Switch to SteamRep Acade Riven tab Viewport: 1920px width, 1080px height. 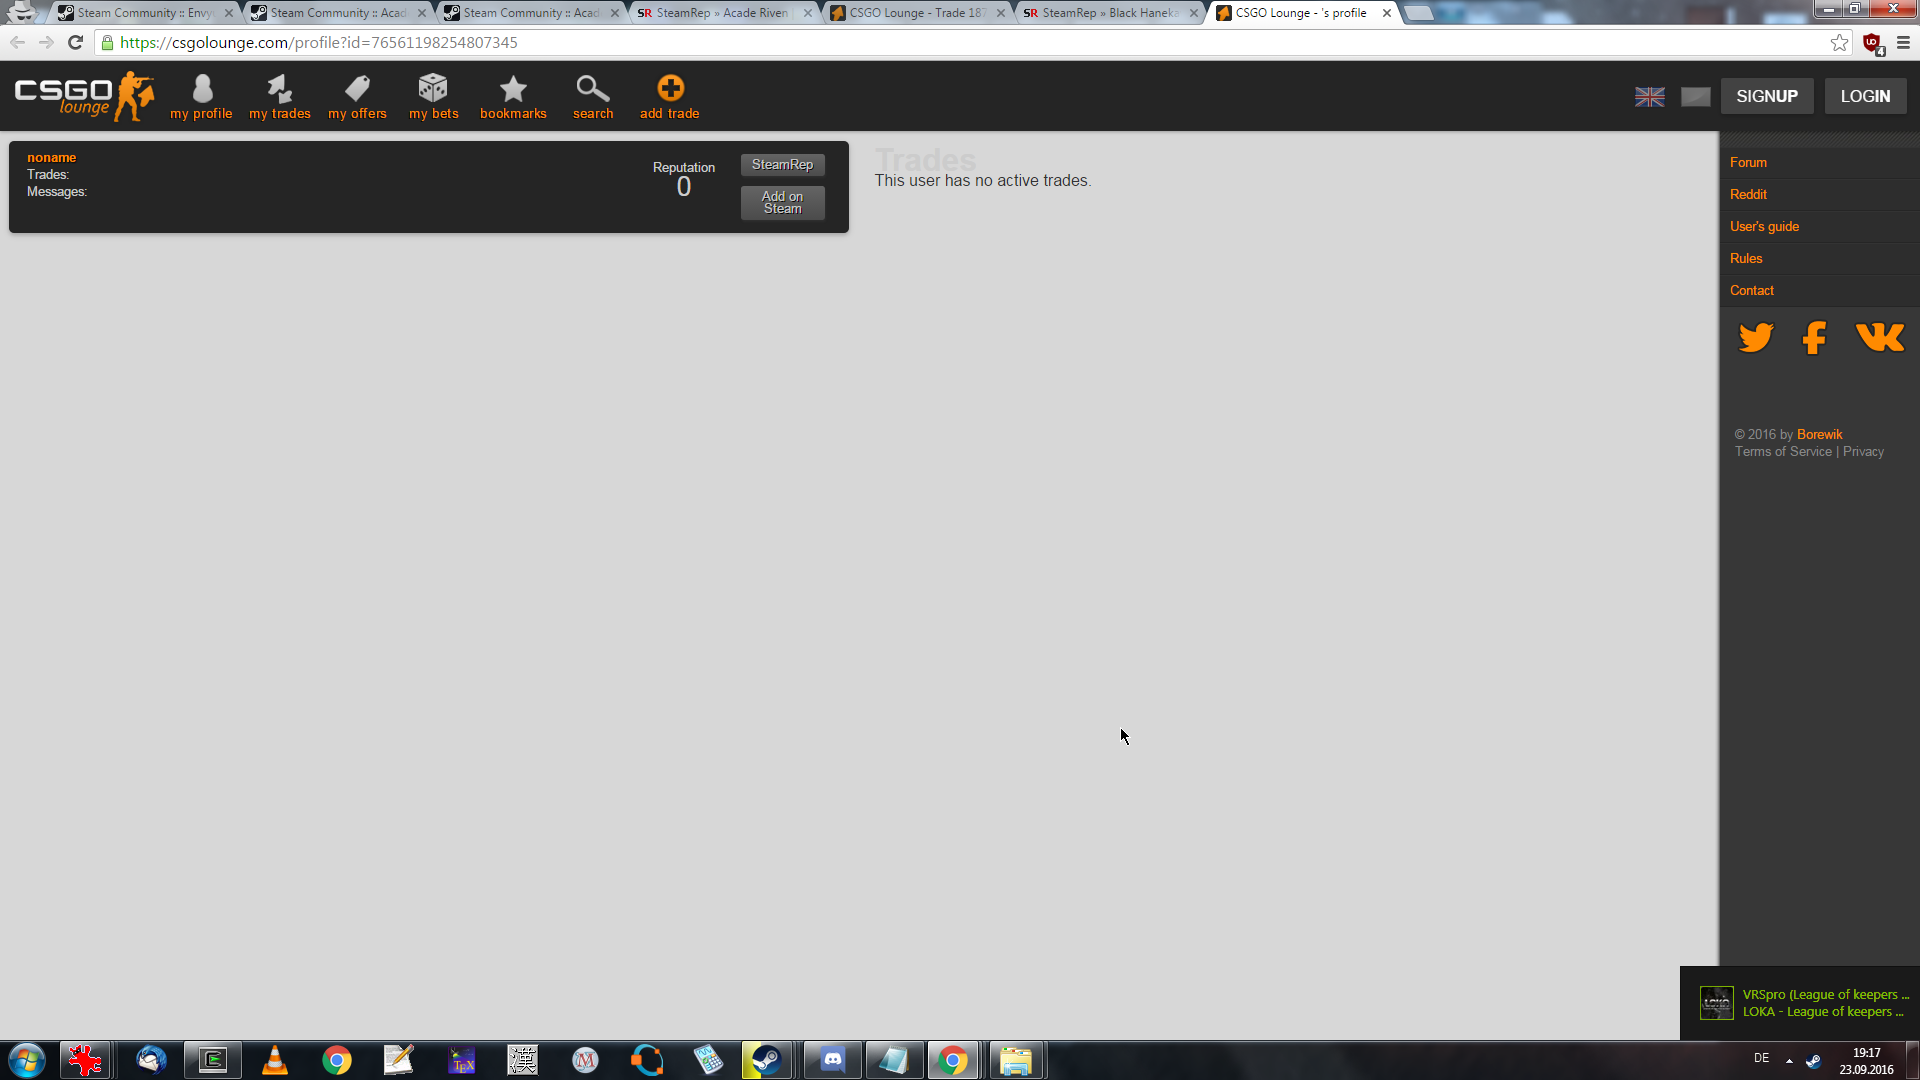(x=722, y=13)
